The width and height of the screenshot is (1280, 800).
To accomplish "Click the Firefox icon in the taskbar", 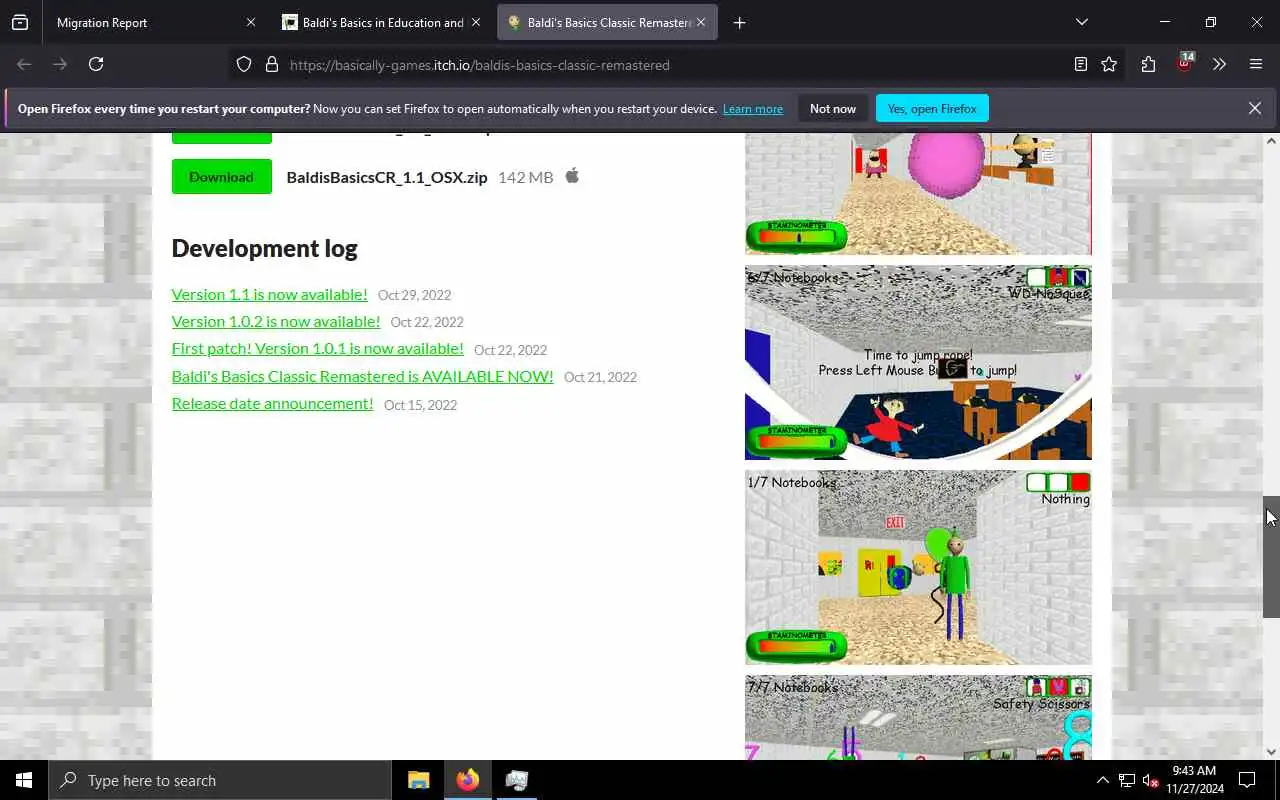I will (467, 780).
